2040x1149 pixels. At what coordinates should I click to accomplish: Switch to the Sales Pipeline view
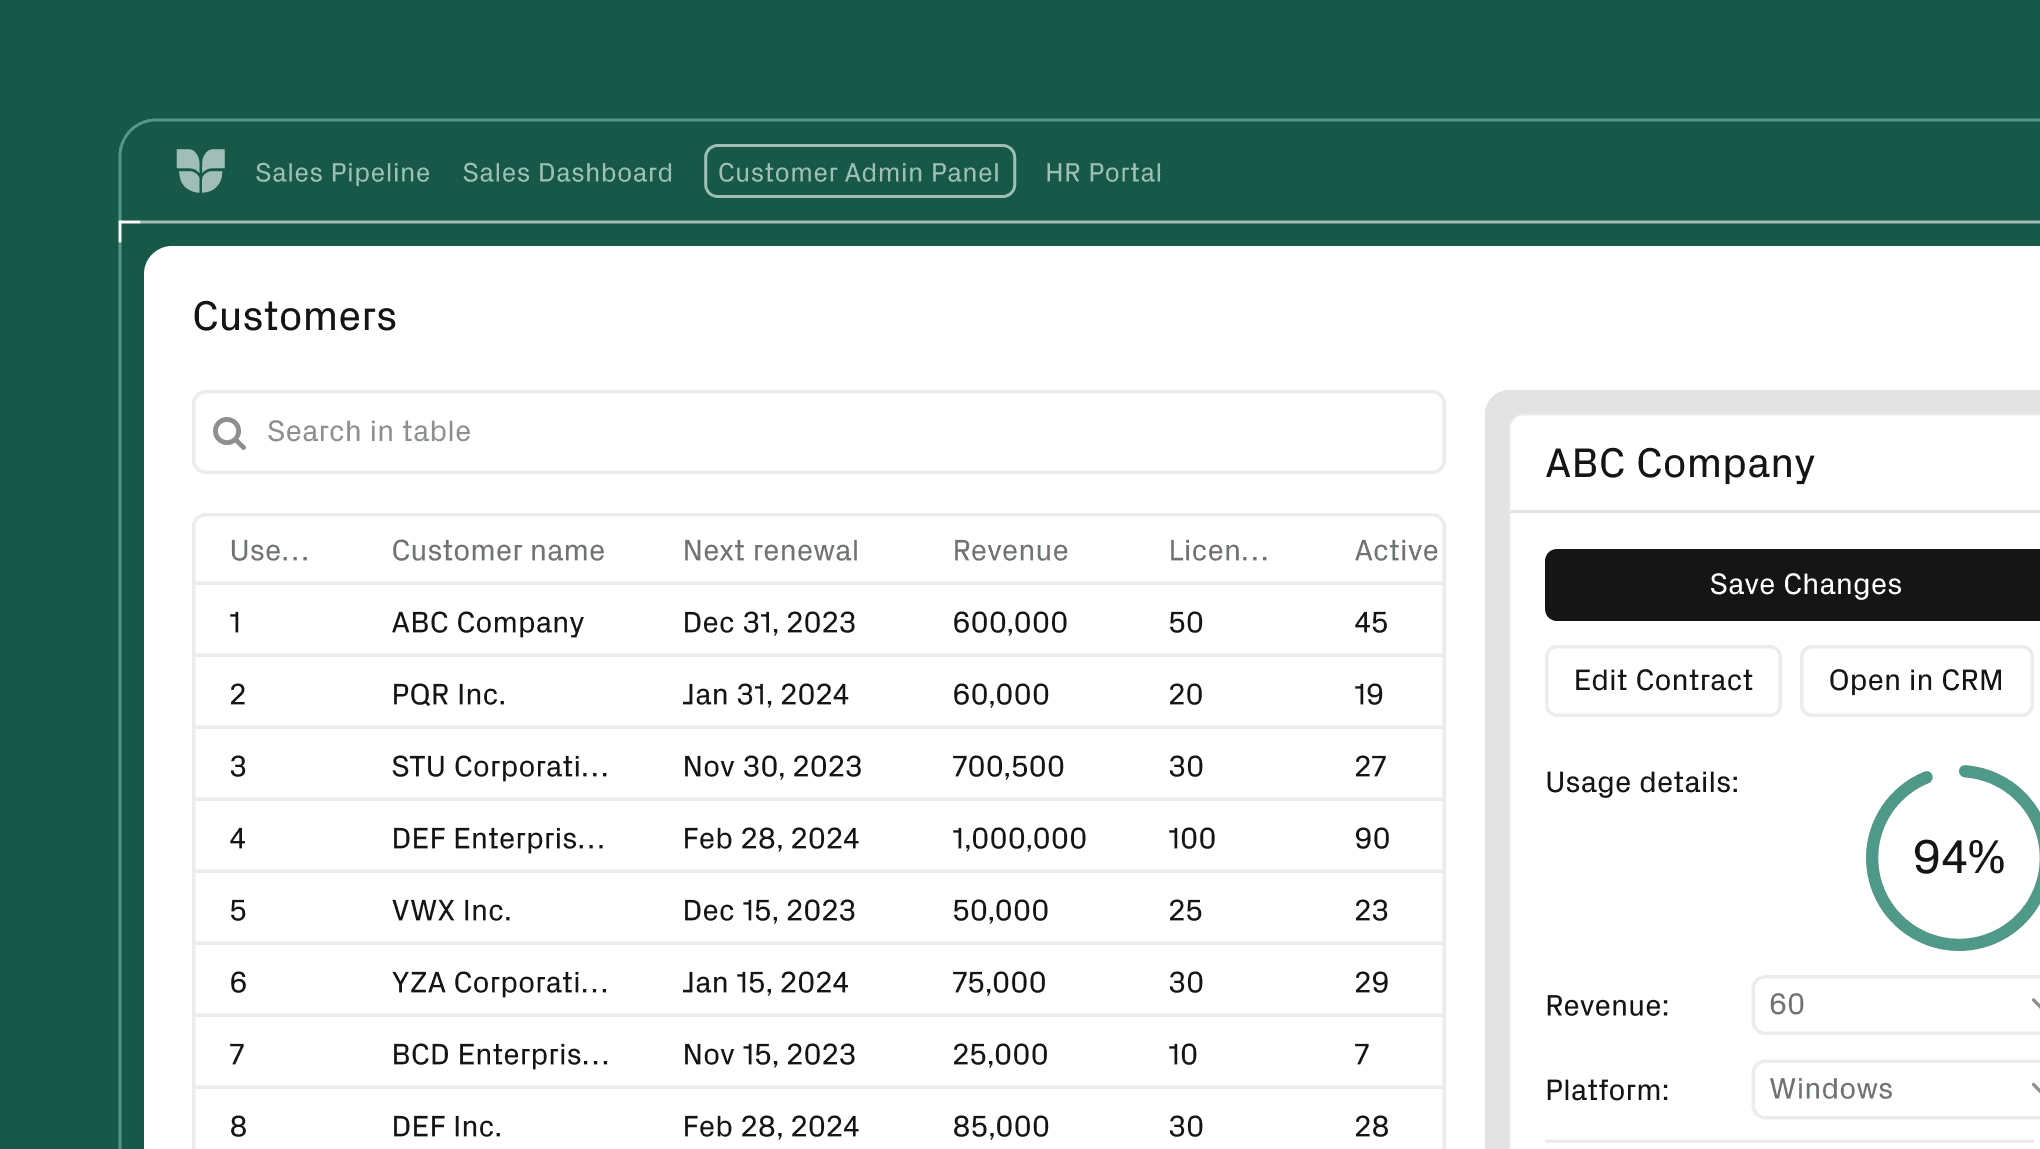(343, 171)
